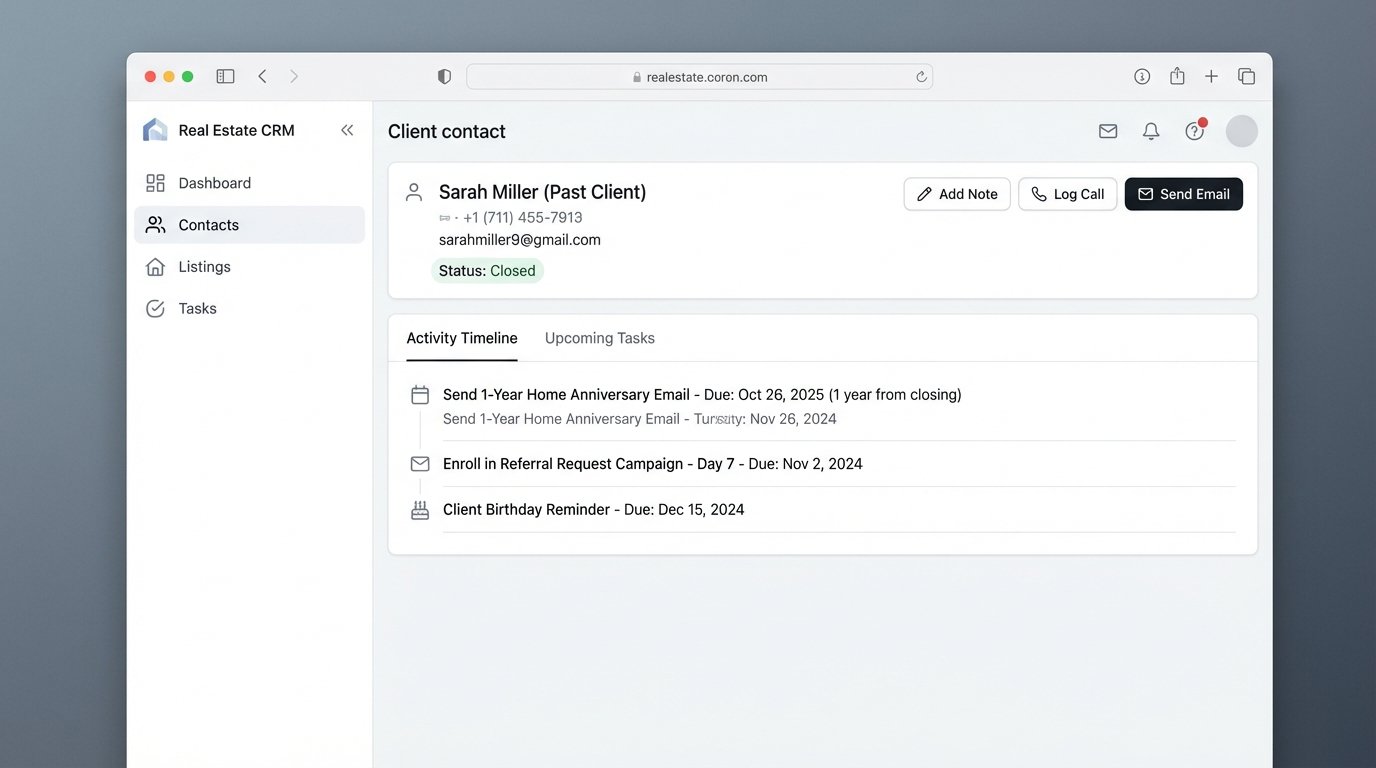Collapse the sidebar with the double chevron
Screen dimensions: 1376x768
[347, 129]
